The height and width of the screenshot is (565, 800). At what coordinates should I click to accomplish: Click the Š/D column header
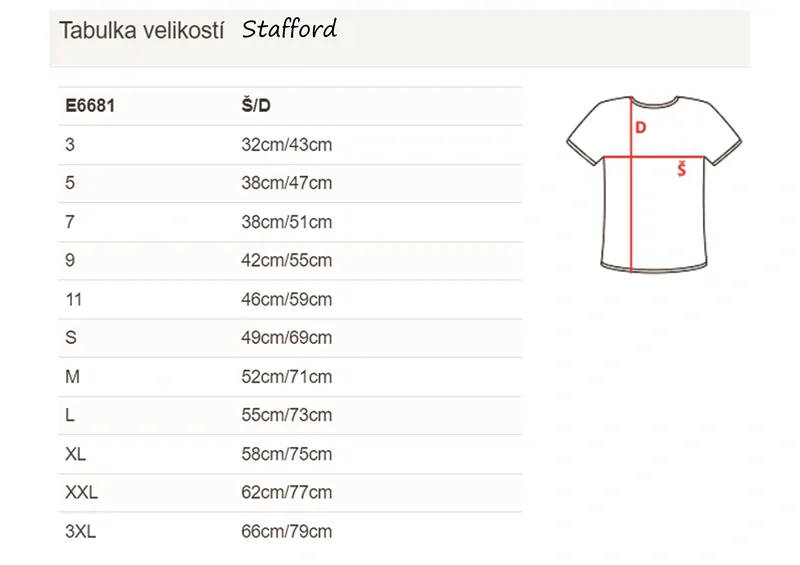256,106
